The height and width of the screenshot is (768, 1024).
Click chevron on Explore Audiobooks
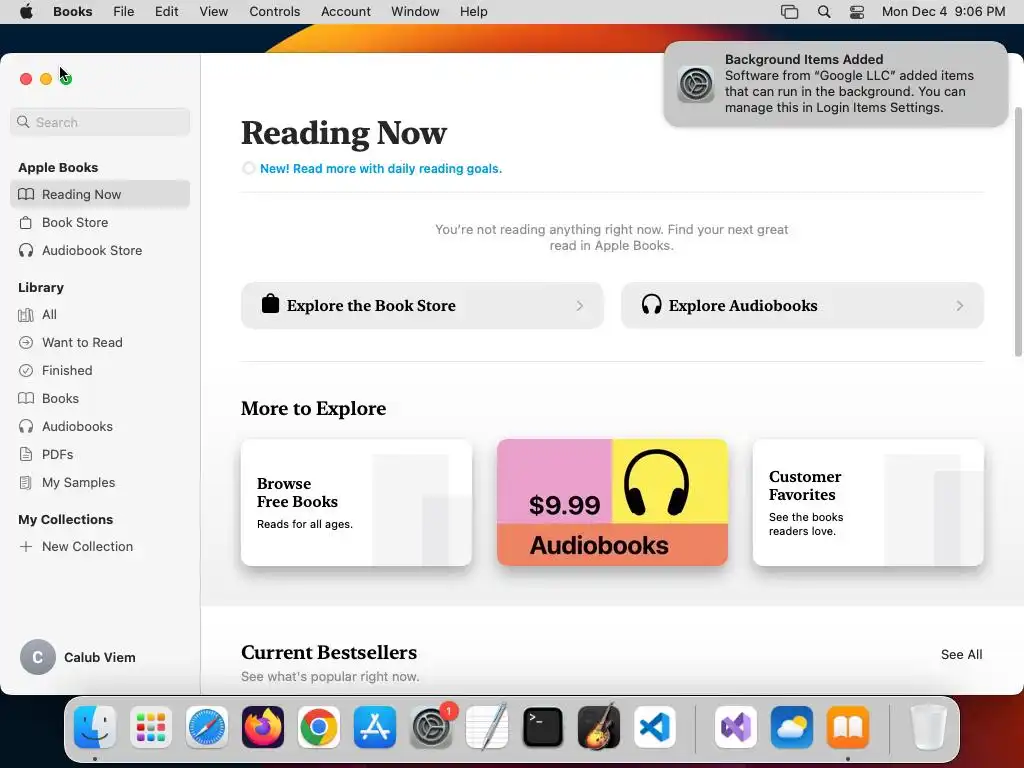pos(959,306)
